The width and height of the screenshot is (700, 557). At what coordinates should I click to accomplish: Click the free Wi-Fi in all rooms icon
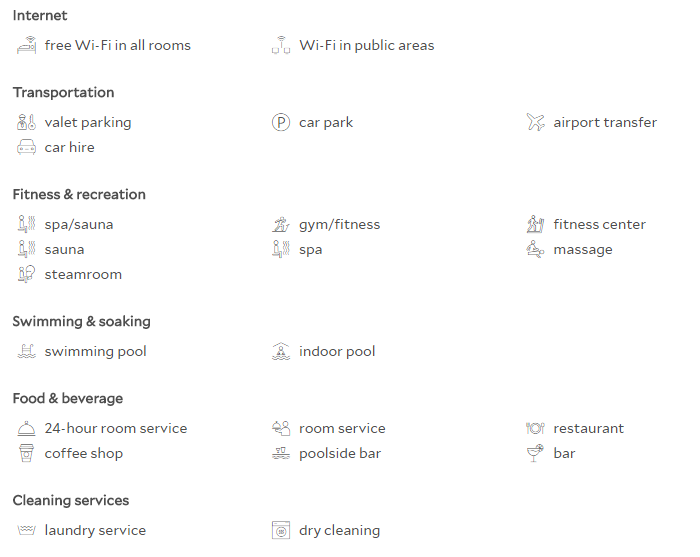click(26, 45)
